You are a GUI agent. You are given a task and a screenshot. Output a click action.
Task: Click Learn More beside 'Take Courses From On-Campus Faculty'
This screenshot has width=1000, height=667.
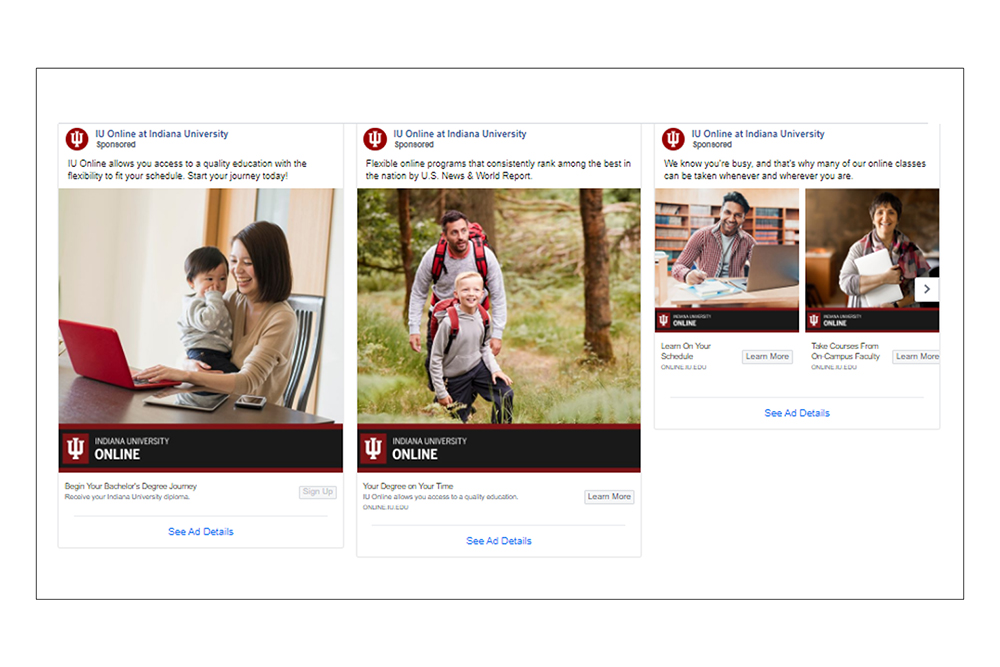click(916, 356)
